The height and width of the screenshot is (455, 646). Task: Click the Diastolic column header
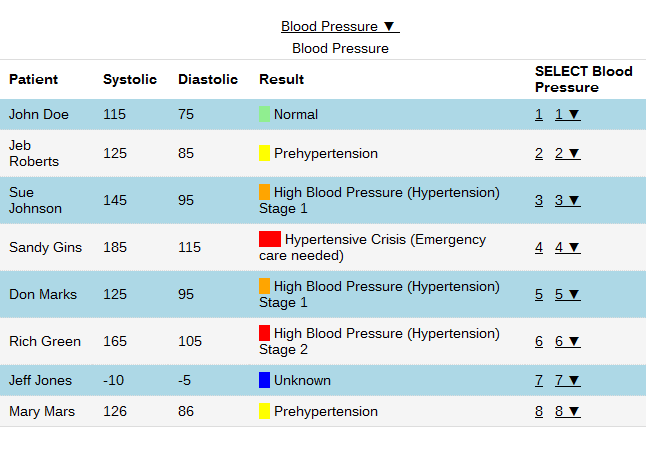[208, 79]
